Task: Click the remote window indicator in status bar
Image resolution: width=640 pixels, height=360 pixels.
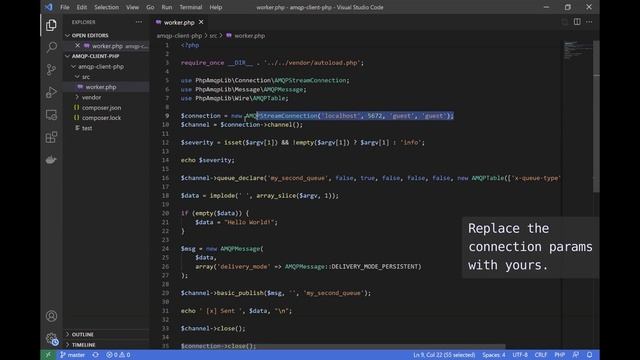Action: [48, 355]
